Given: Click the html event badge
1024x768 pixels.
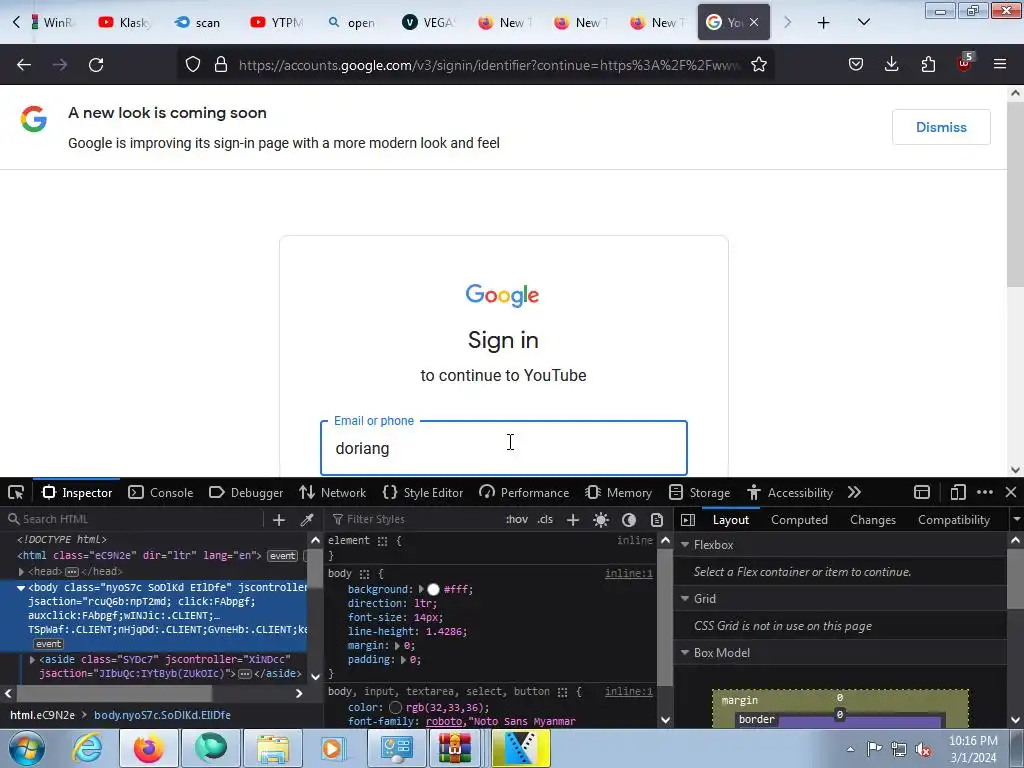Looking at the screenshot, I should point(283,556).
